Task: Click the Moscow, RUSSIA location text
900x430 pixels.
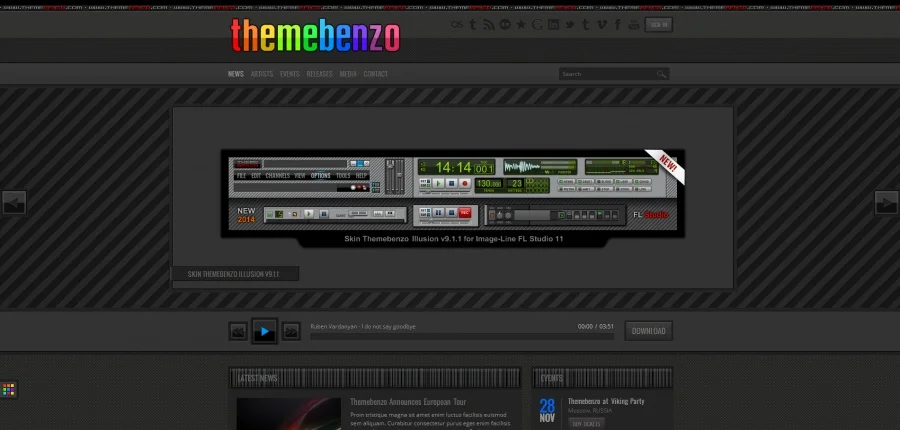Action: [x=590, y=411]
